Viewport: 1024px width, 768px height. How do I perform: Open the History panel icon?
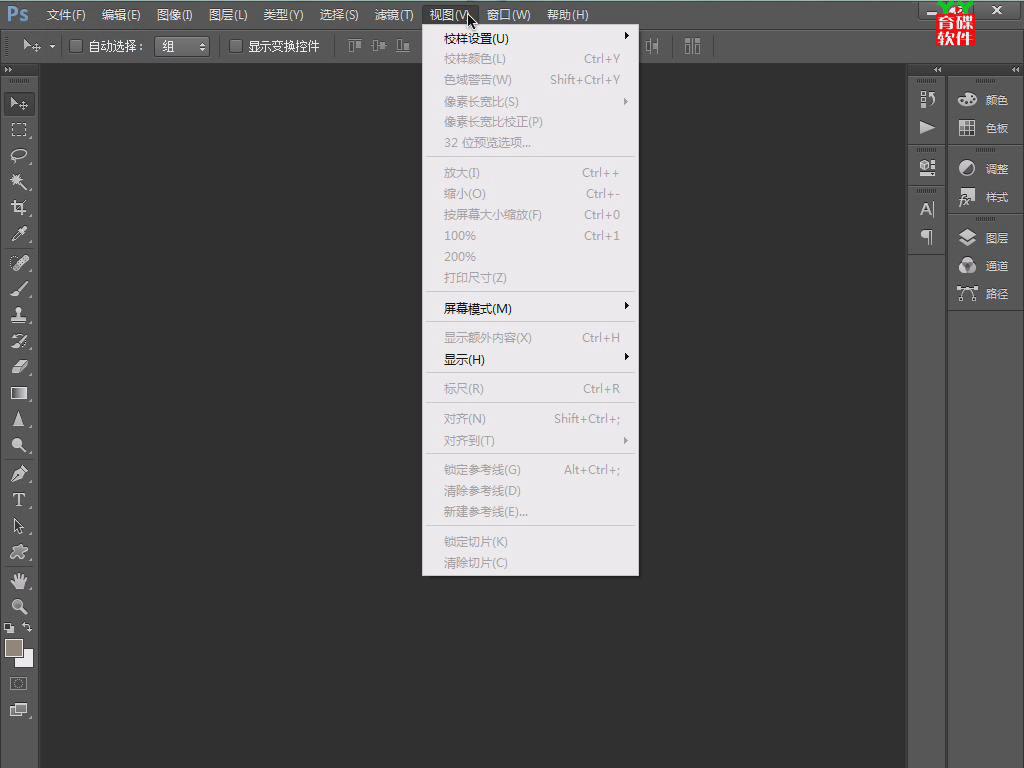927,99
